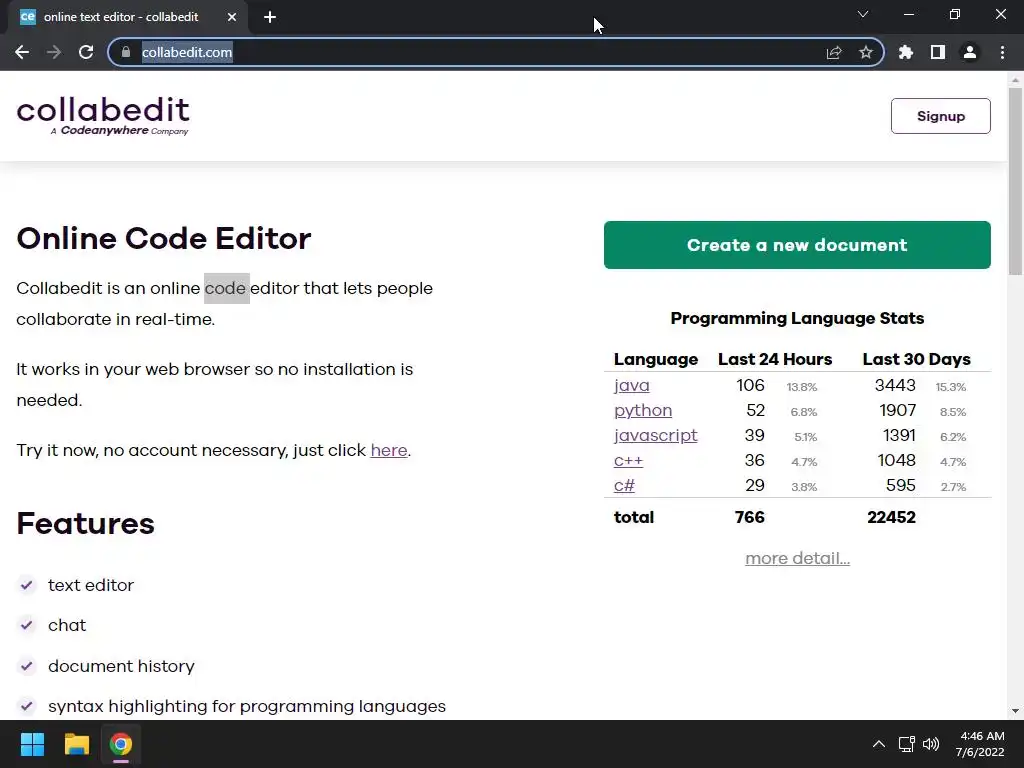Open Chrome side panel icon
The width and height of the screenshot is (1024, 768).
tap(938, 52)
